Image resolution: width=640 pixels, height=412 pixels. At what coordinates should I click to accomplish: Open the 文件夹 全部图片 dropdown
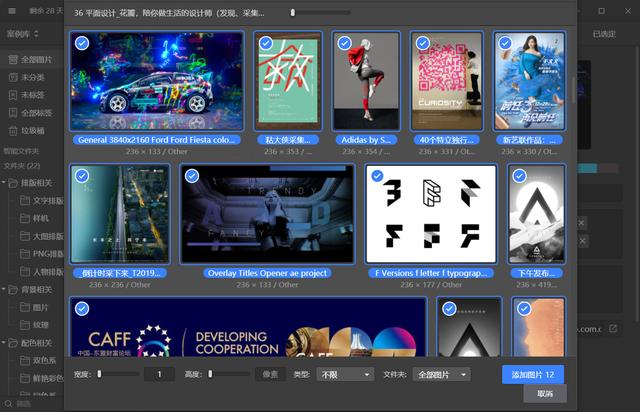(x=442, y=374)
